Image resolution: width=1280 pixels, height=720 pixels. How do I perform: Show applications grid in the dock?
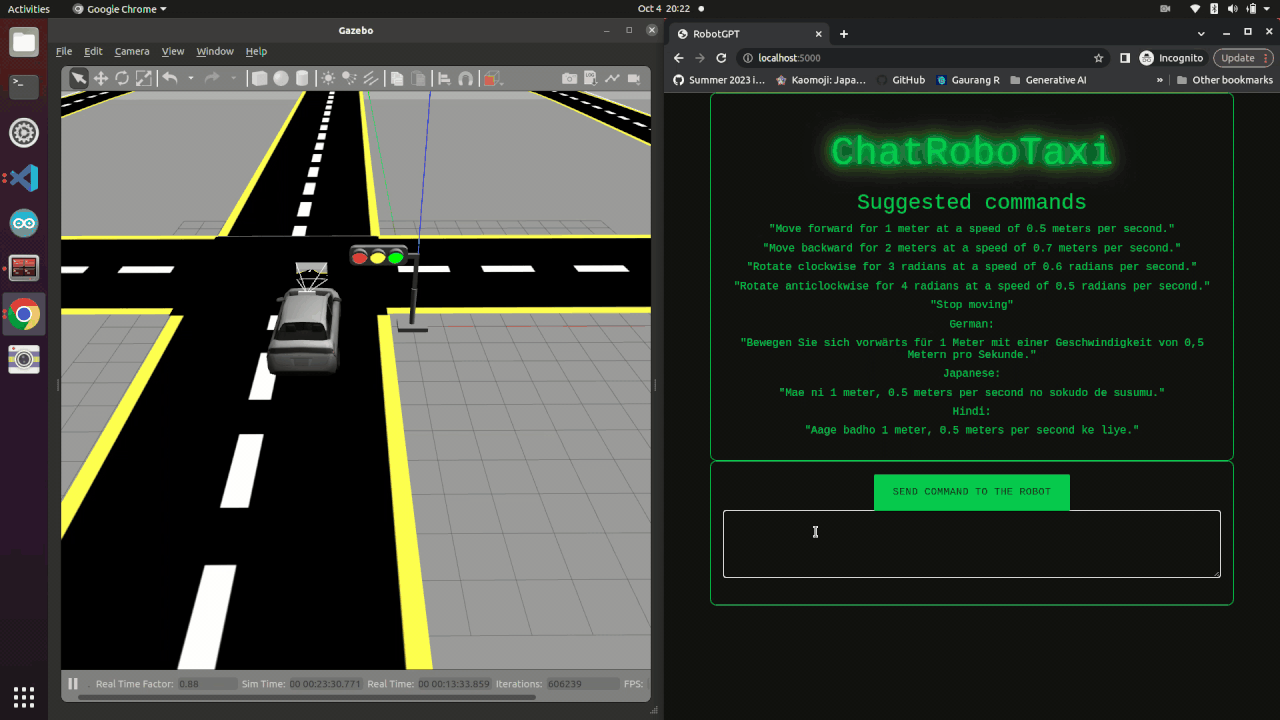(x=24, y=697)
